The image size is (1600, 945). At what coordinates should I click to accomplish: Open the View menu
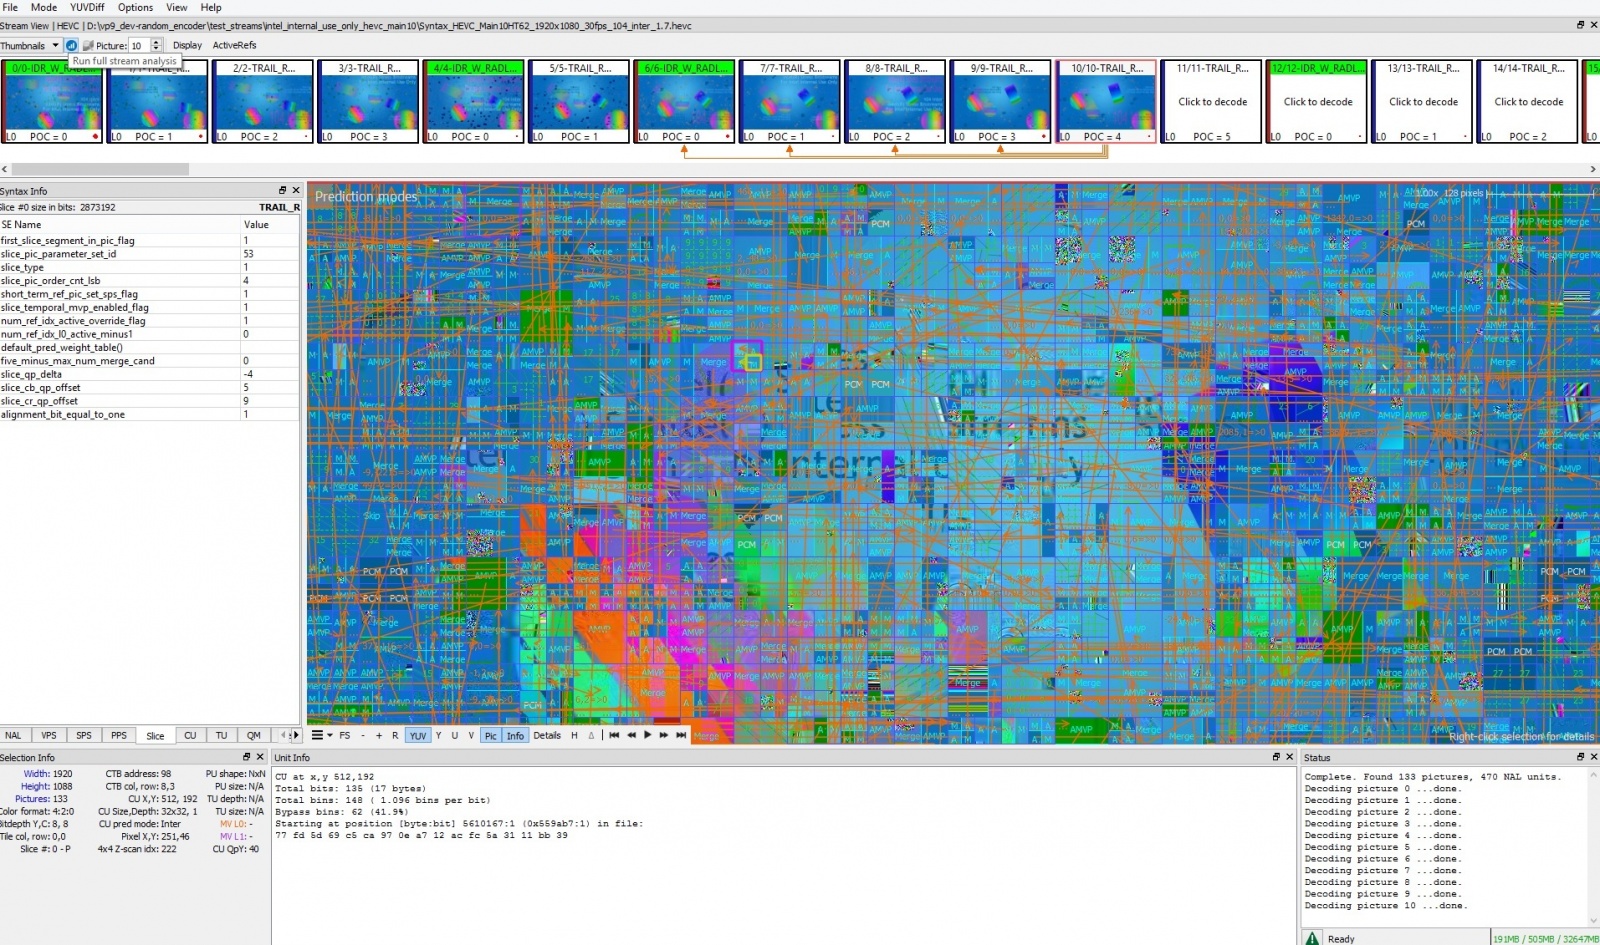tap(177, 7)
